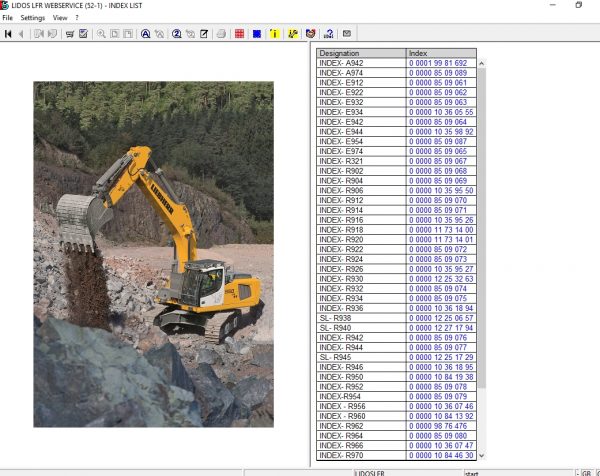Open the checklist order form icon

click(x=83, y=34)
